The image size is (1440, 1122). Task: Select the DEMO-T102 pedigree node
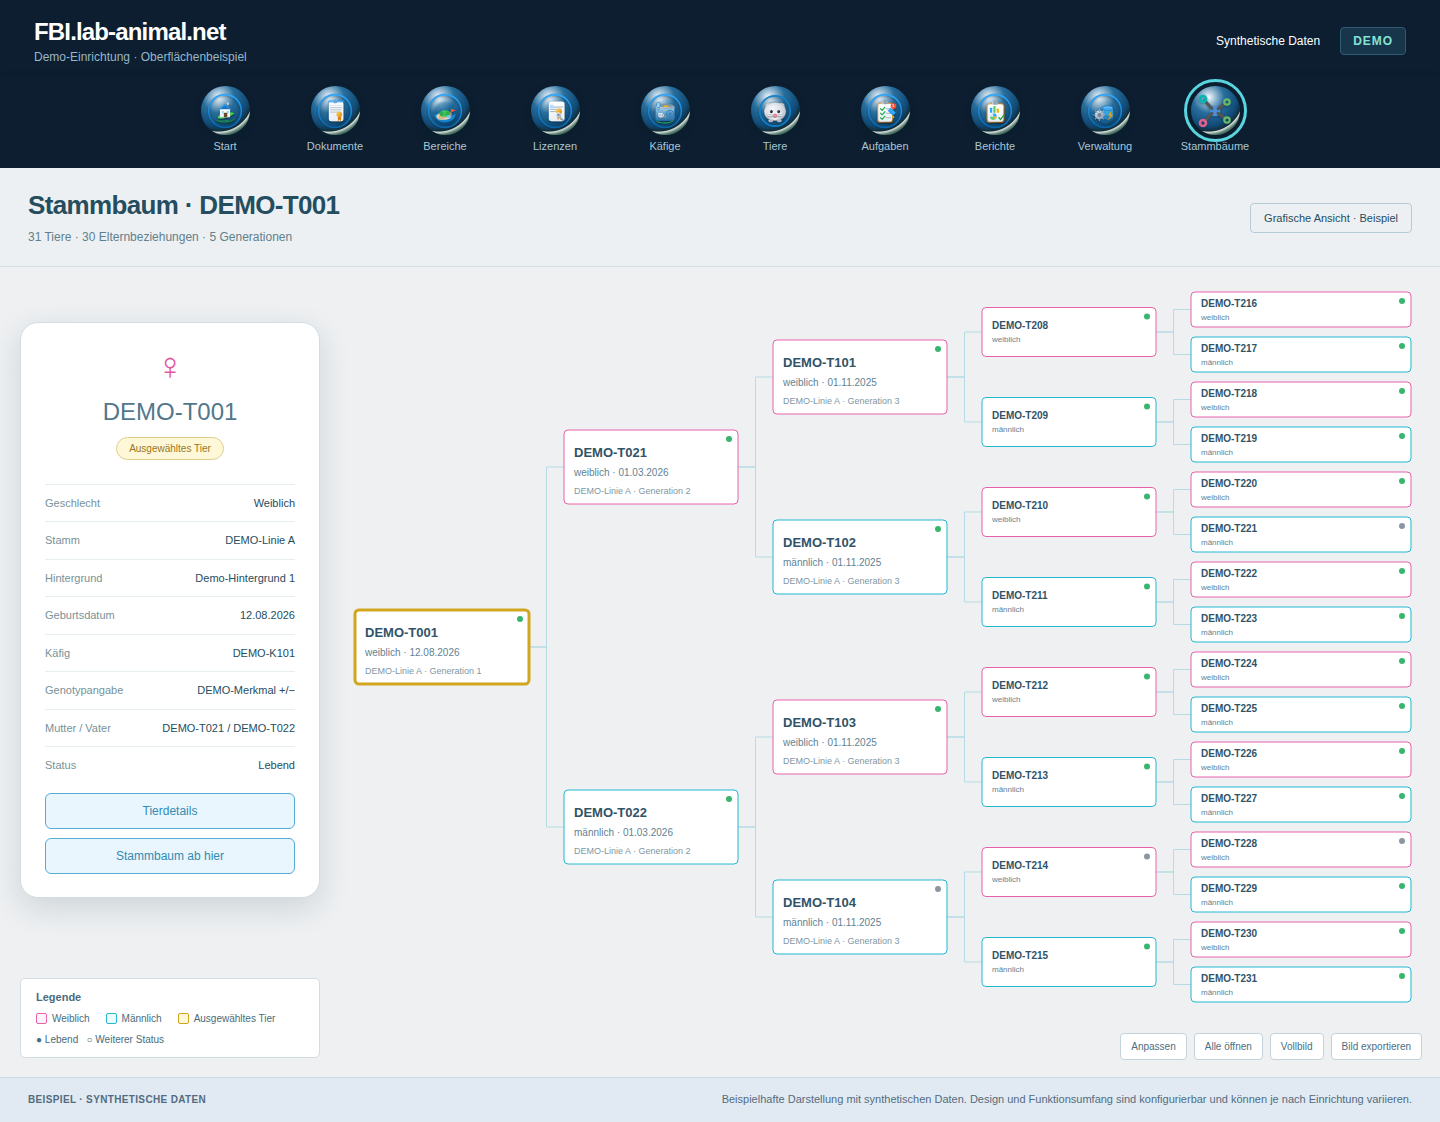tap(860, 557)
